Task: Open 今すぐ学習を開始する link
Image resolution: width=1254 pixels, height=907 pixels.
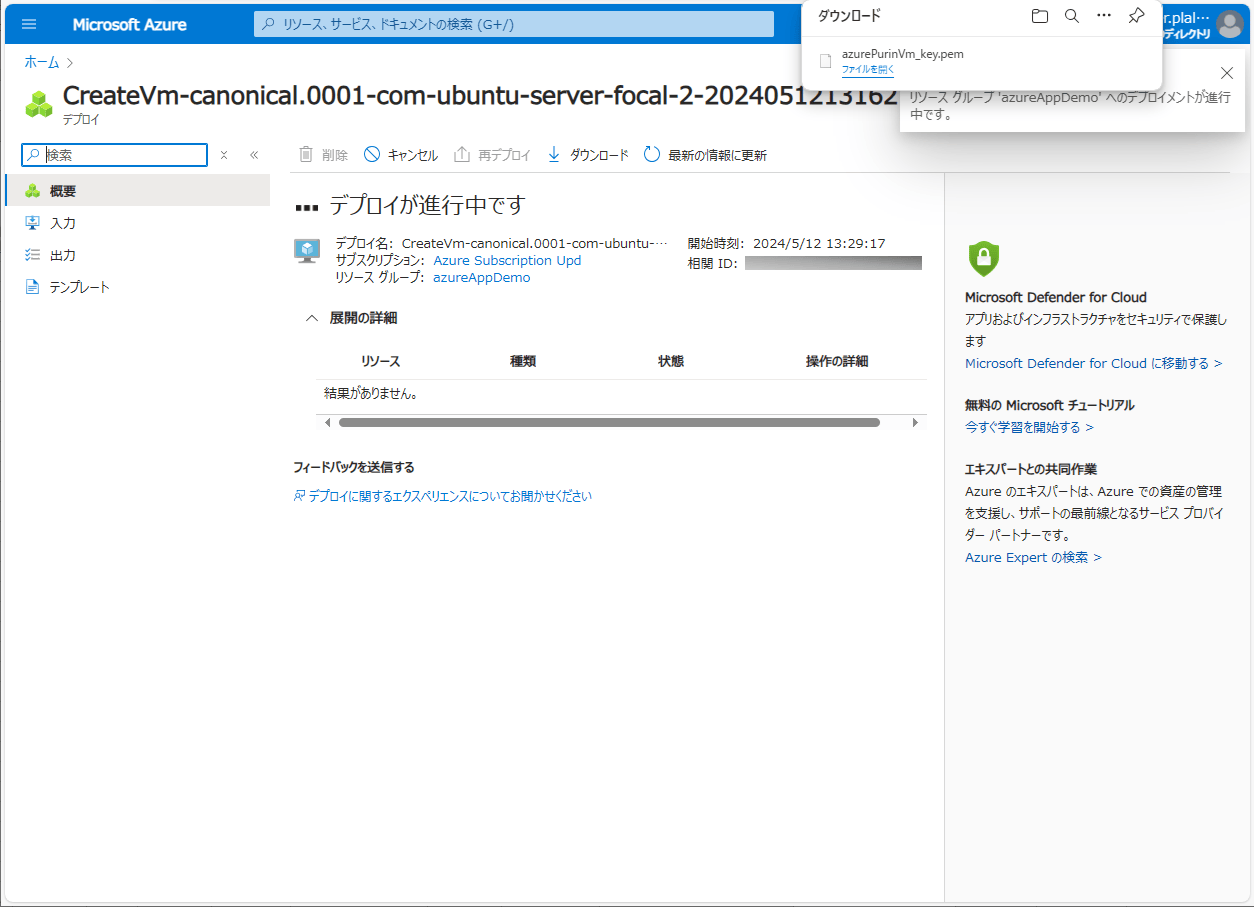Action: click(x=1029, y=427)
